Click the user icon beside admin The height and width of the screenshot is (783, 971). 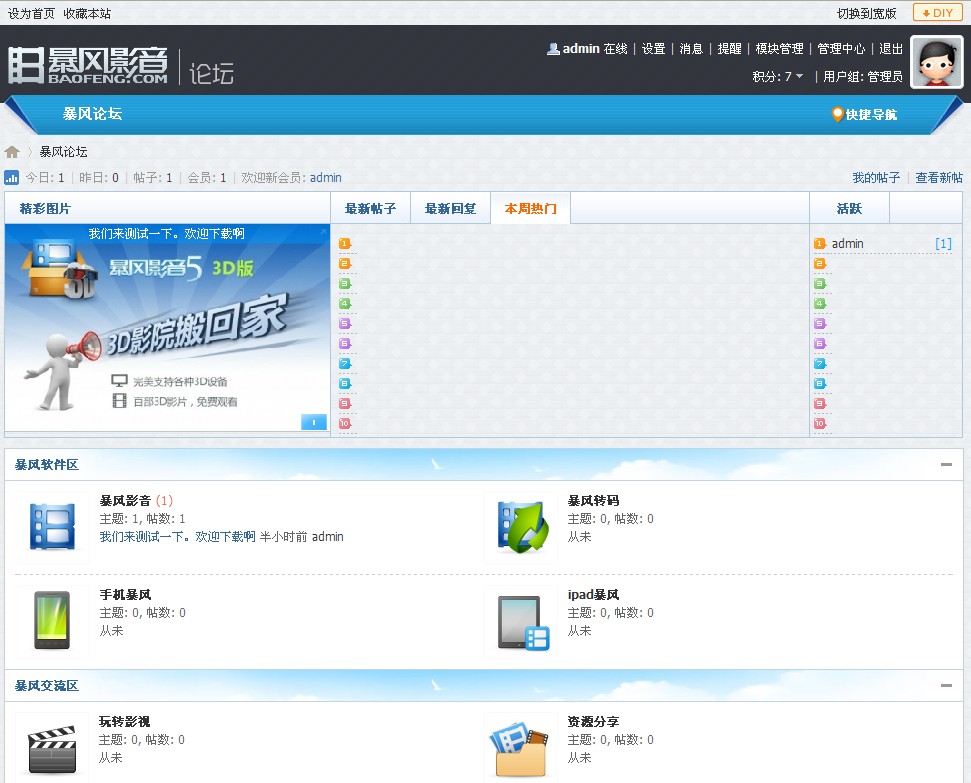(553, 48)
